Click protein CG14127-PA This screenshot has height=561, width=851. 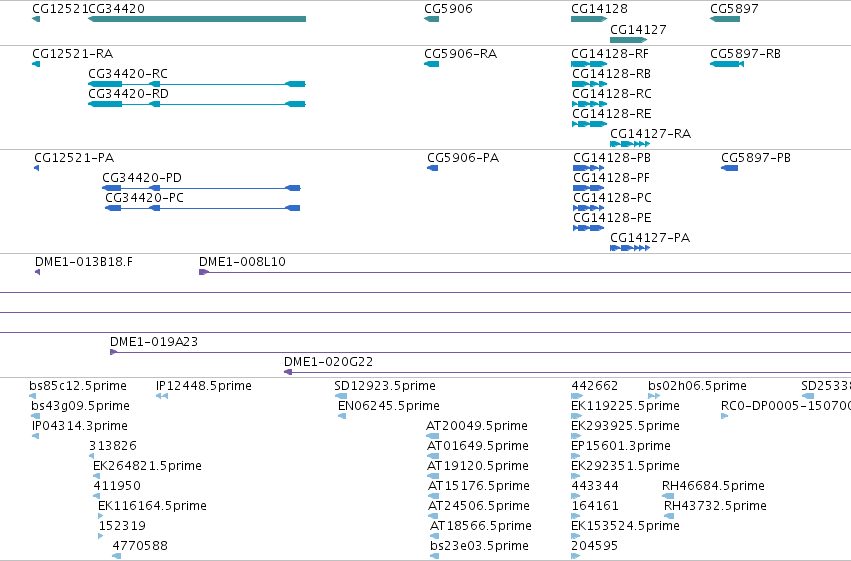(630, 248)
